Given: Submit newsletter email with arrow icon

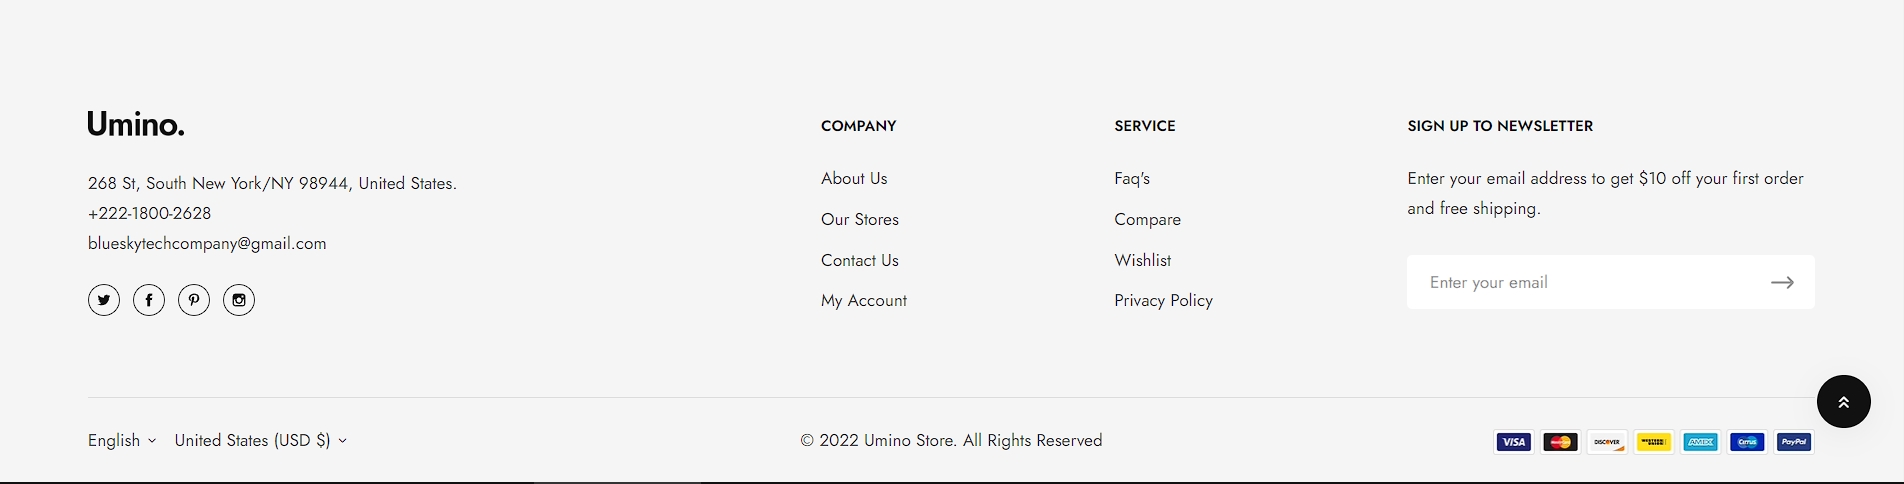Looking at the screenshot, I should pos(1782,283).
